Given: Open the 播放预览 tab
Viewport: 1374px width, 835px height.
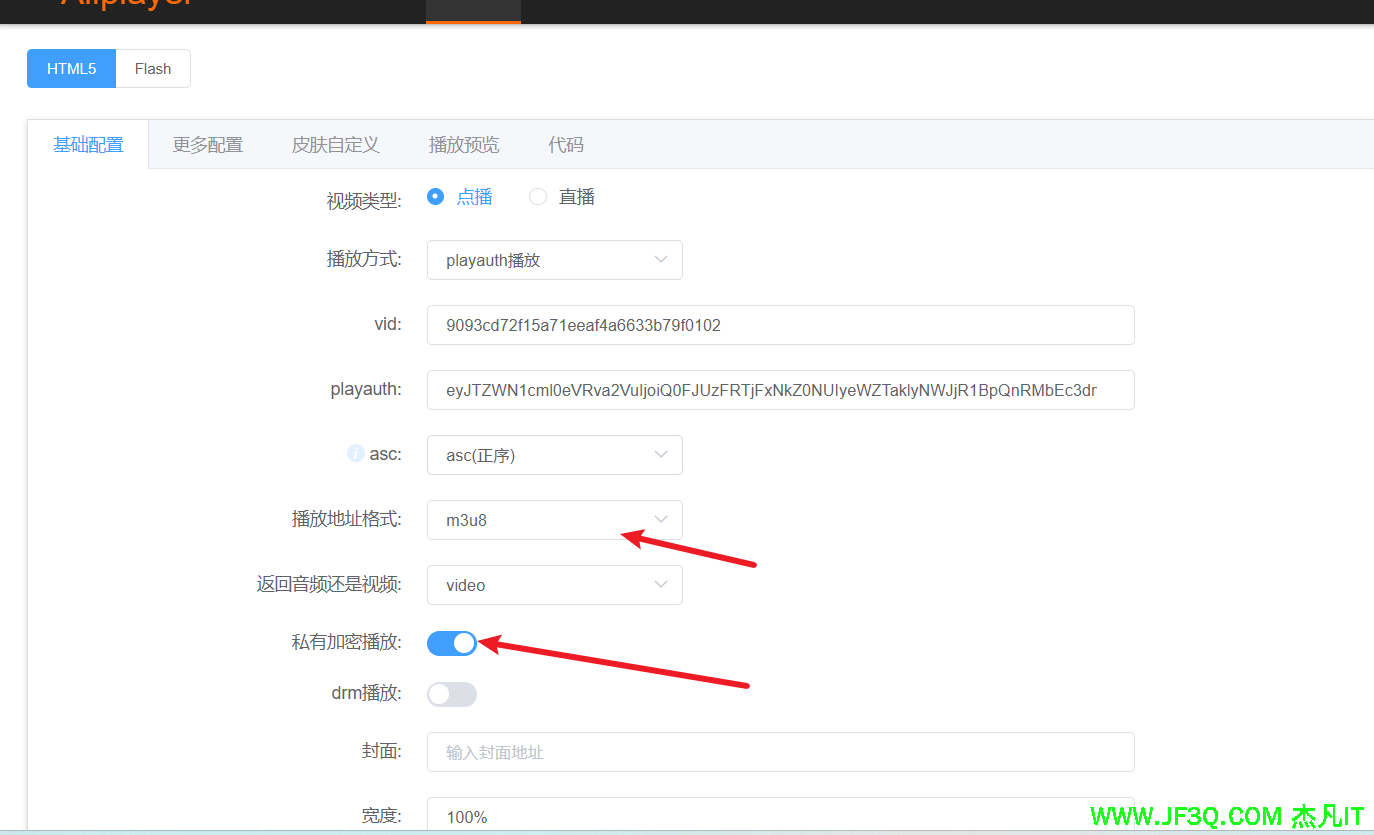Looking at the screenshot, I should point(464,145).
